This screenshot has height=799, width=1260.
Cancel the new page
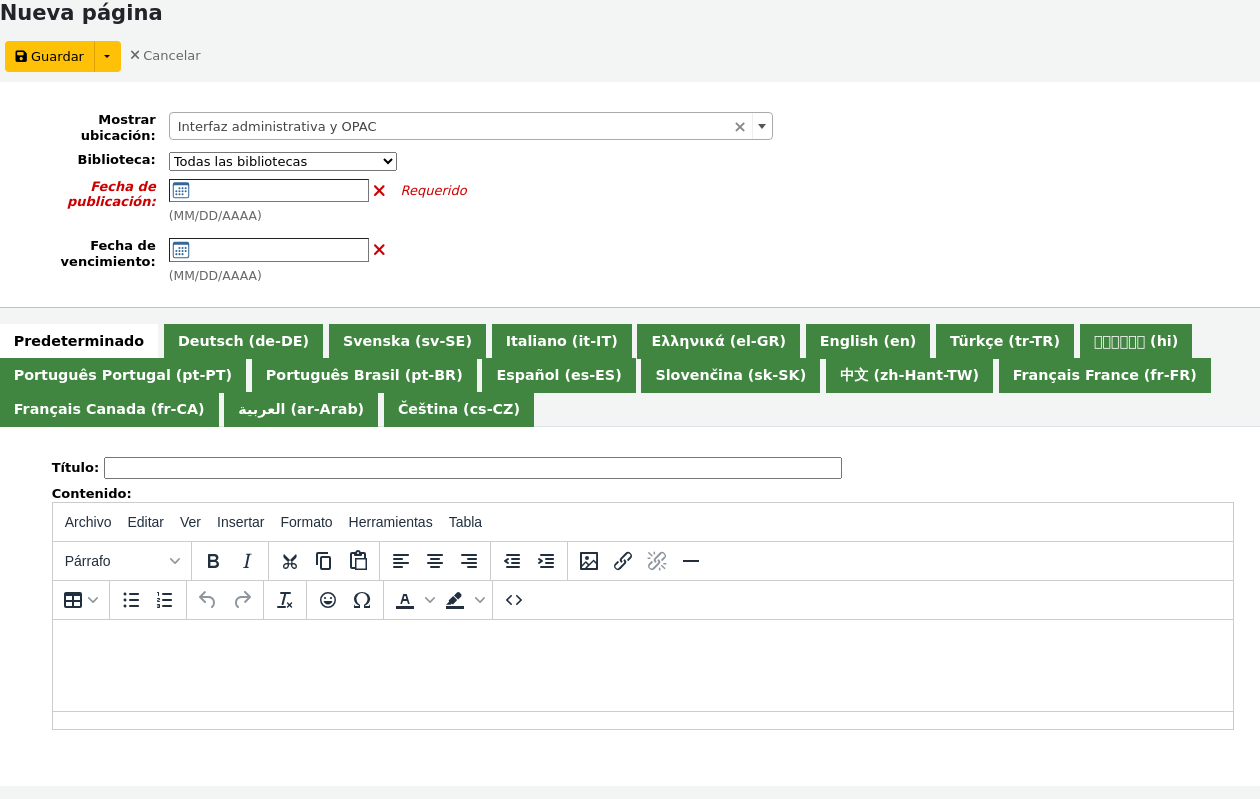[x=165, y=56]
